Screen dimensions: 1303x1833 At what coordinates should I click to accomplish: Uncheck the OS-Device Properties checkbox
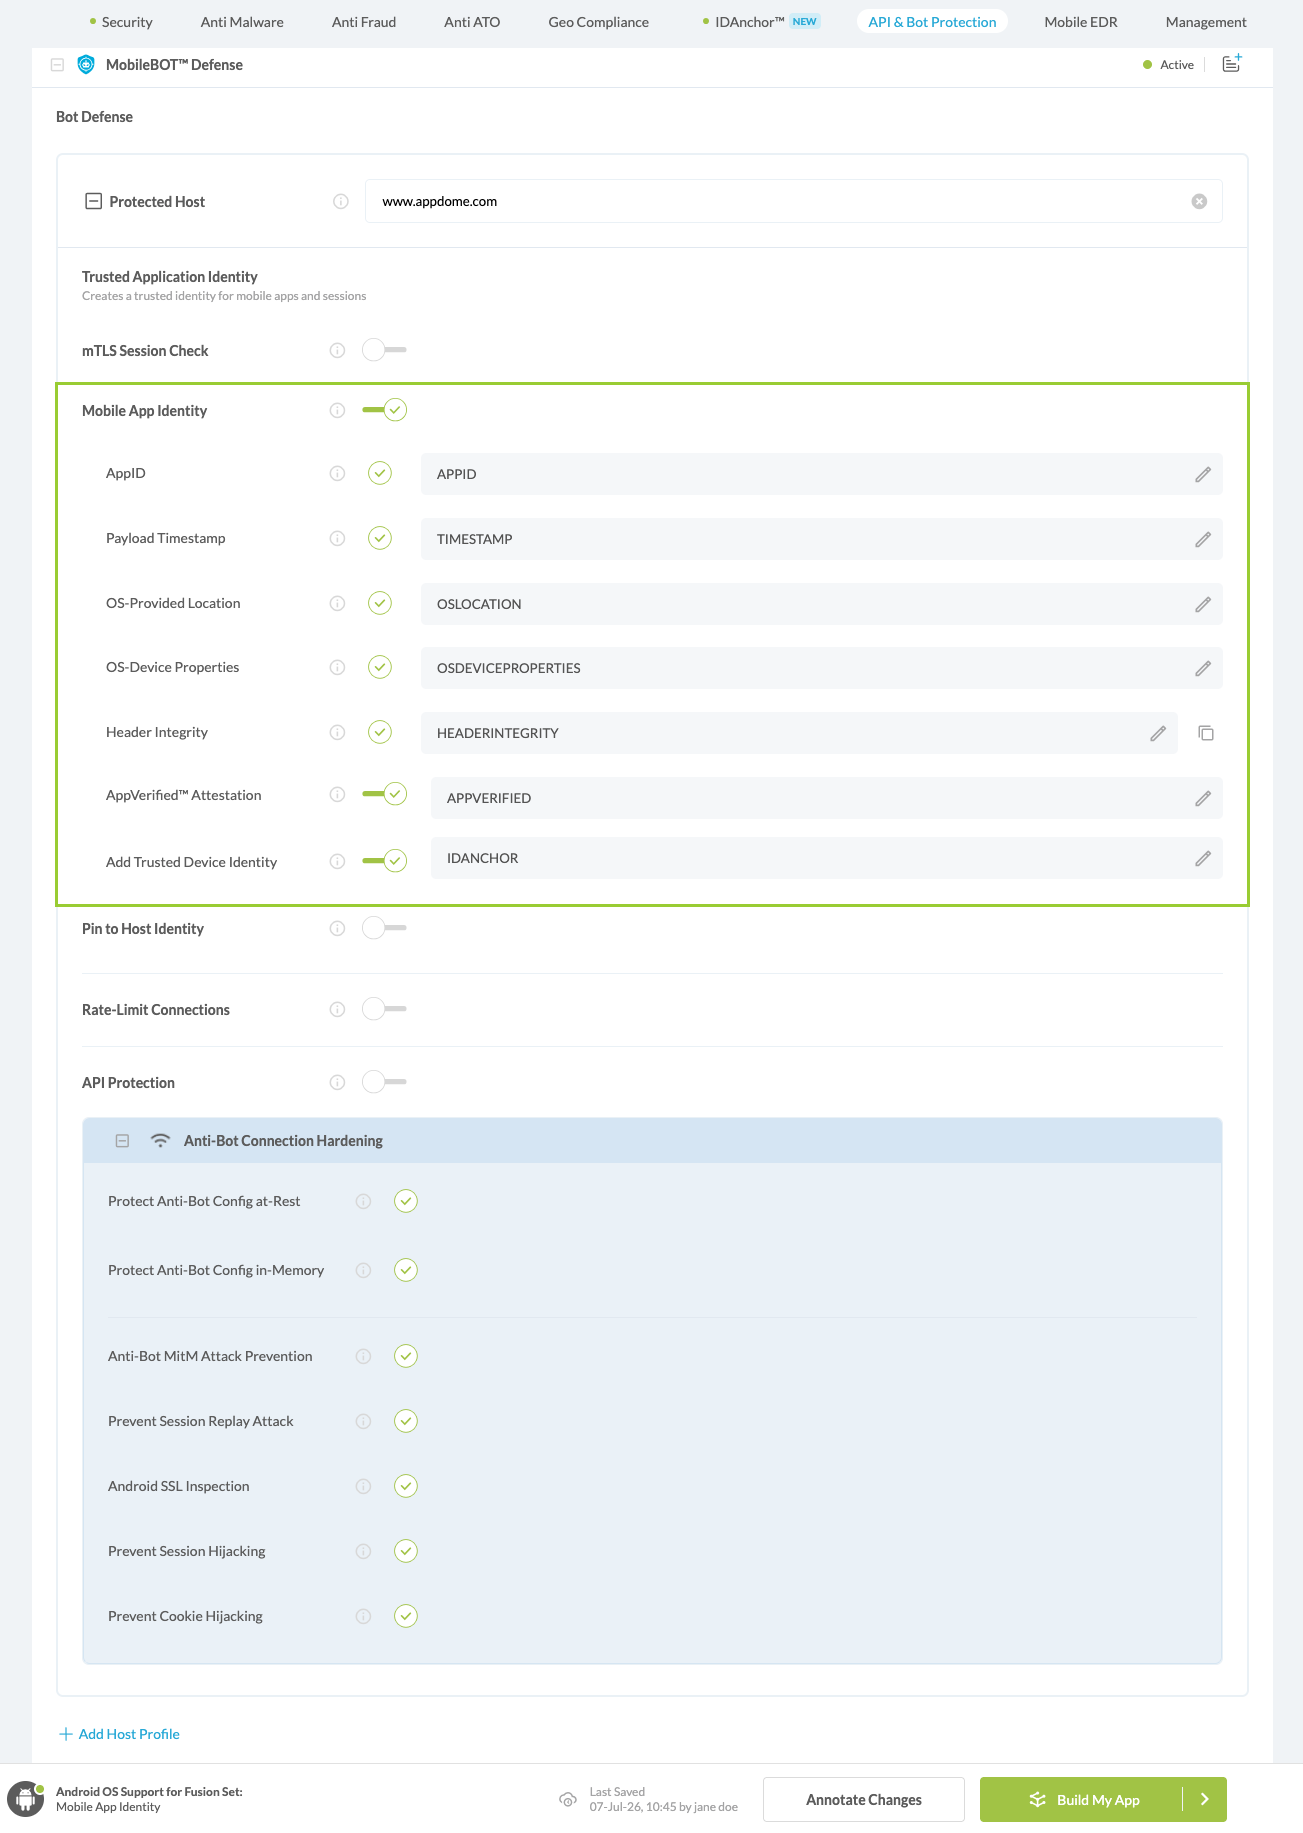[380, 667]
